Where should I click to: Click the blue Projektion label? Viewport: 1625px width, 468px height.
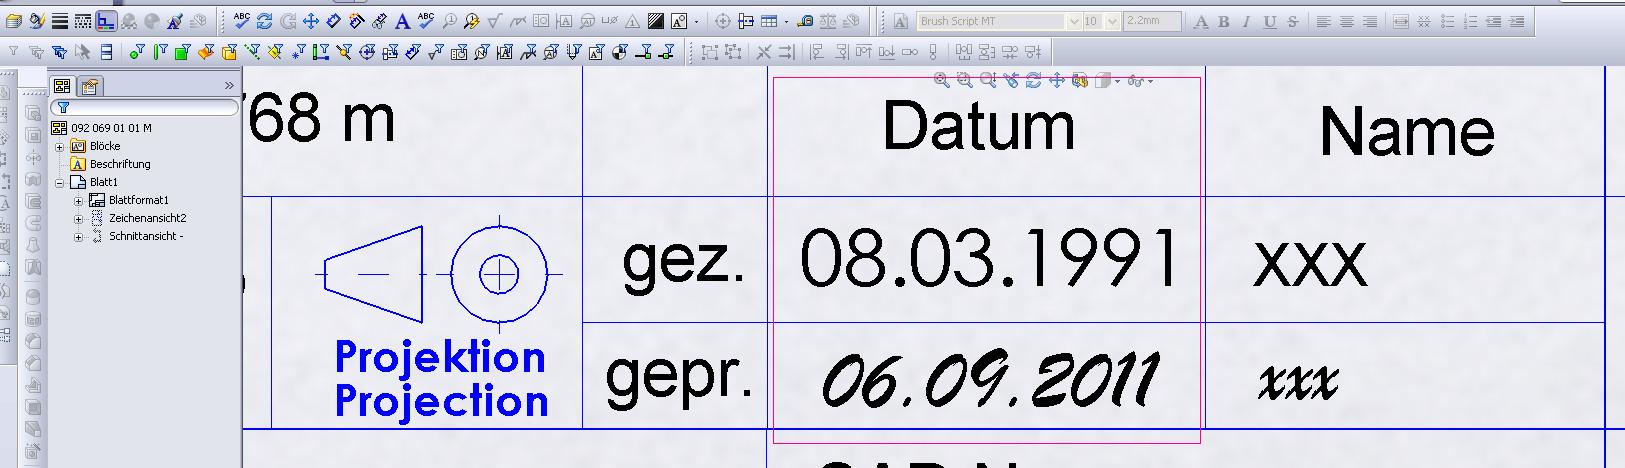pyautogui.click(x=440, y=356)
